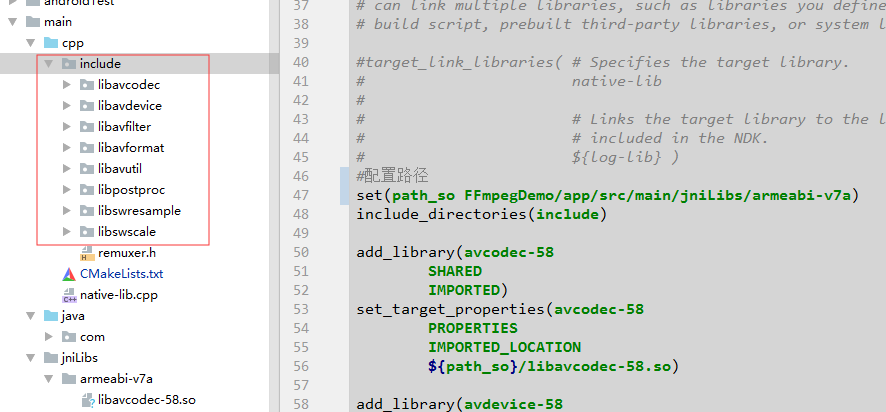Select libavformat in the project tree
The image size is (886, 412).
[x=131, y=148]
